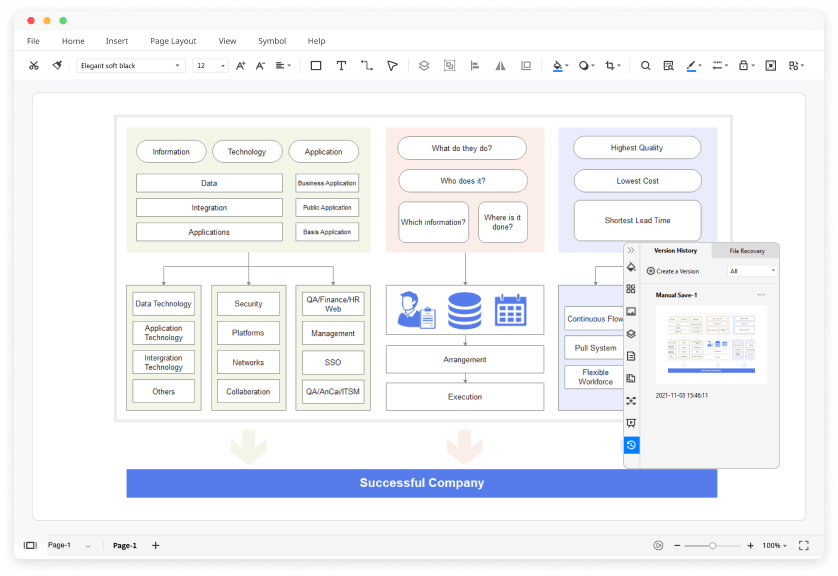
Task: Open the font name dropdown
Action: (x=130, y=65)
